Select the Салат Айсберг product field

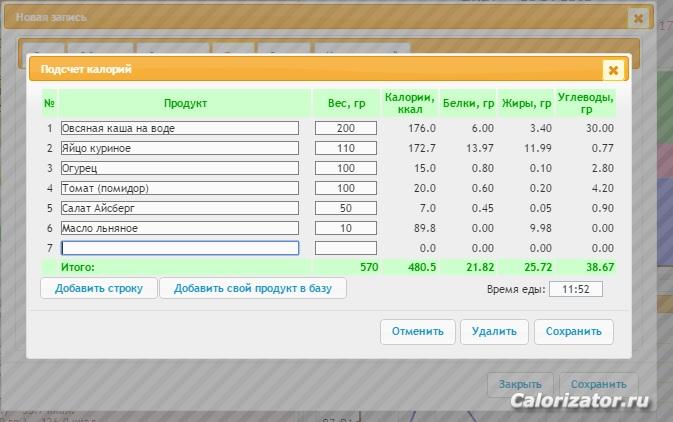tap(180, 208)
